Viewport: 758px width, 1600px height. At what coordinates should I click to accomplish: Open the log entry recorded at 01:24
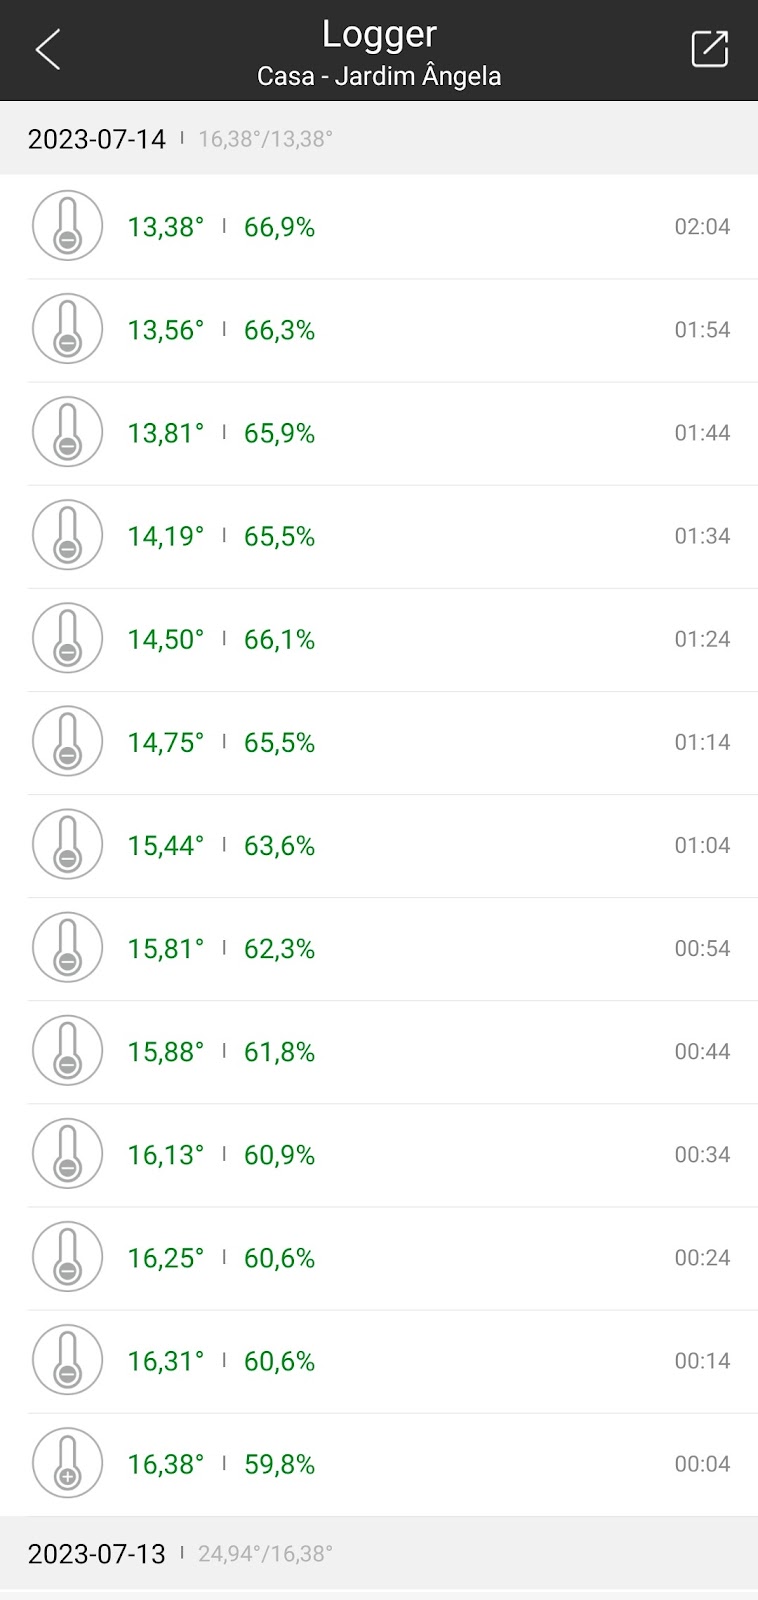(x=379, y=639)
